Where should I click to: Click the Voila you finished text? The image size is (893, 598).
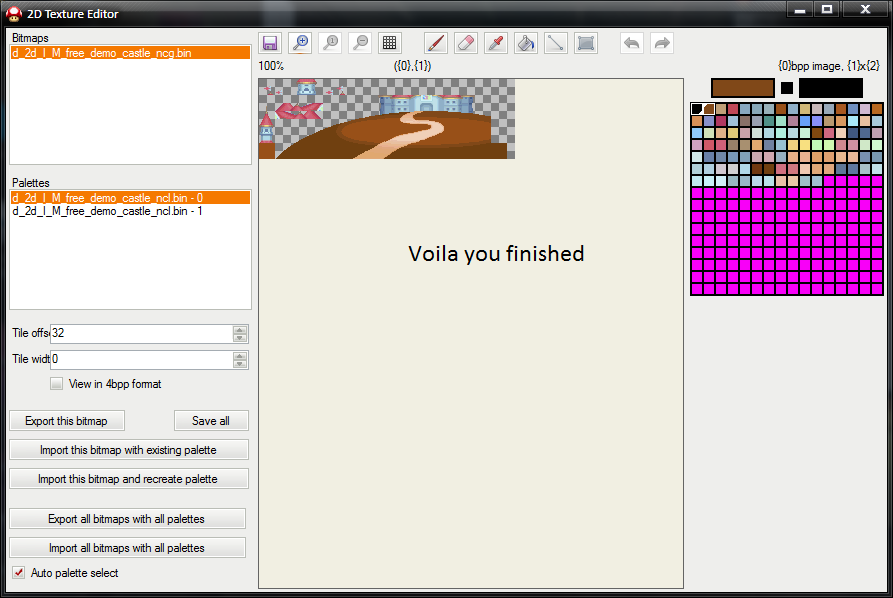496,253
